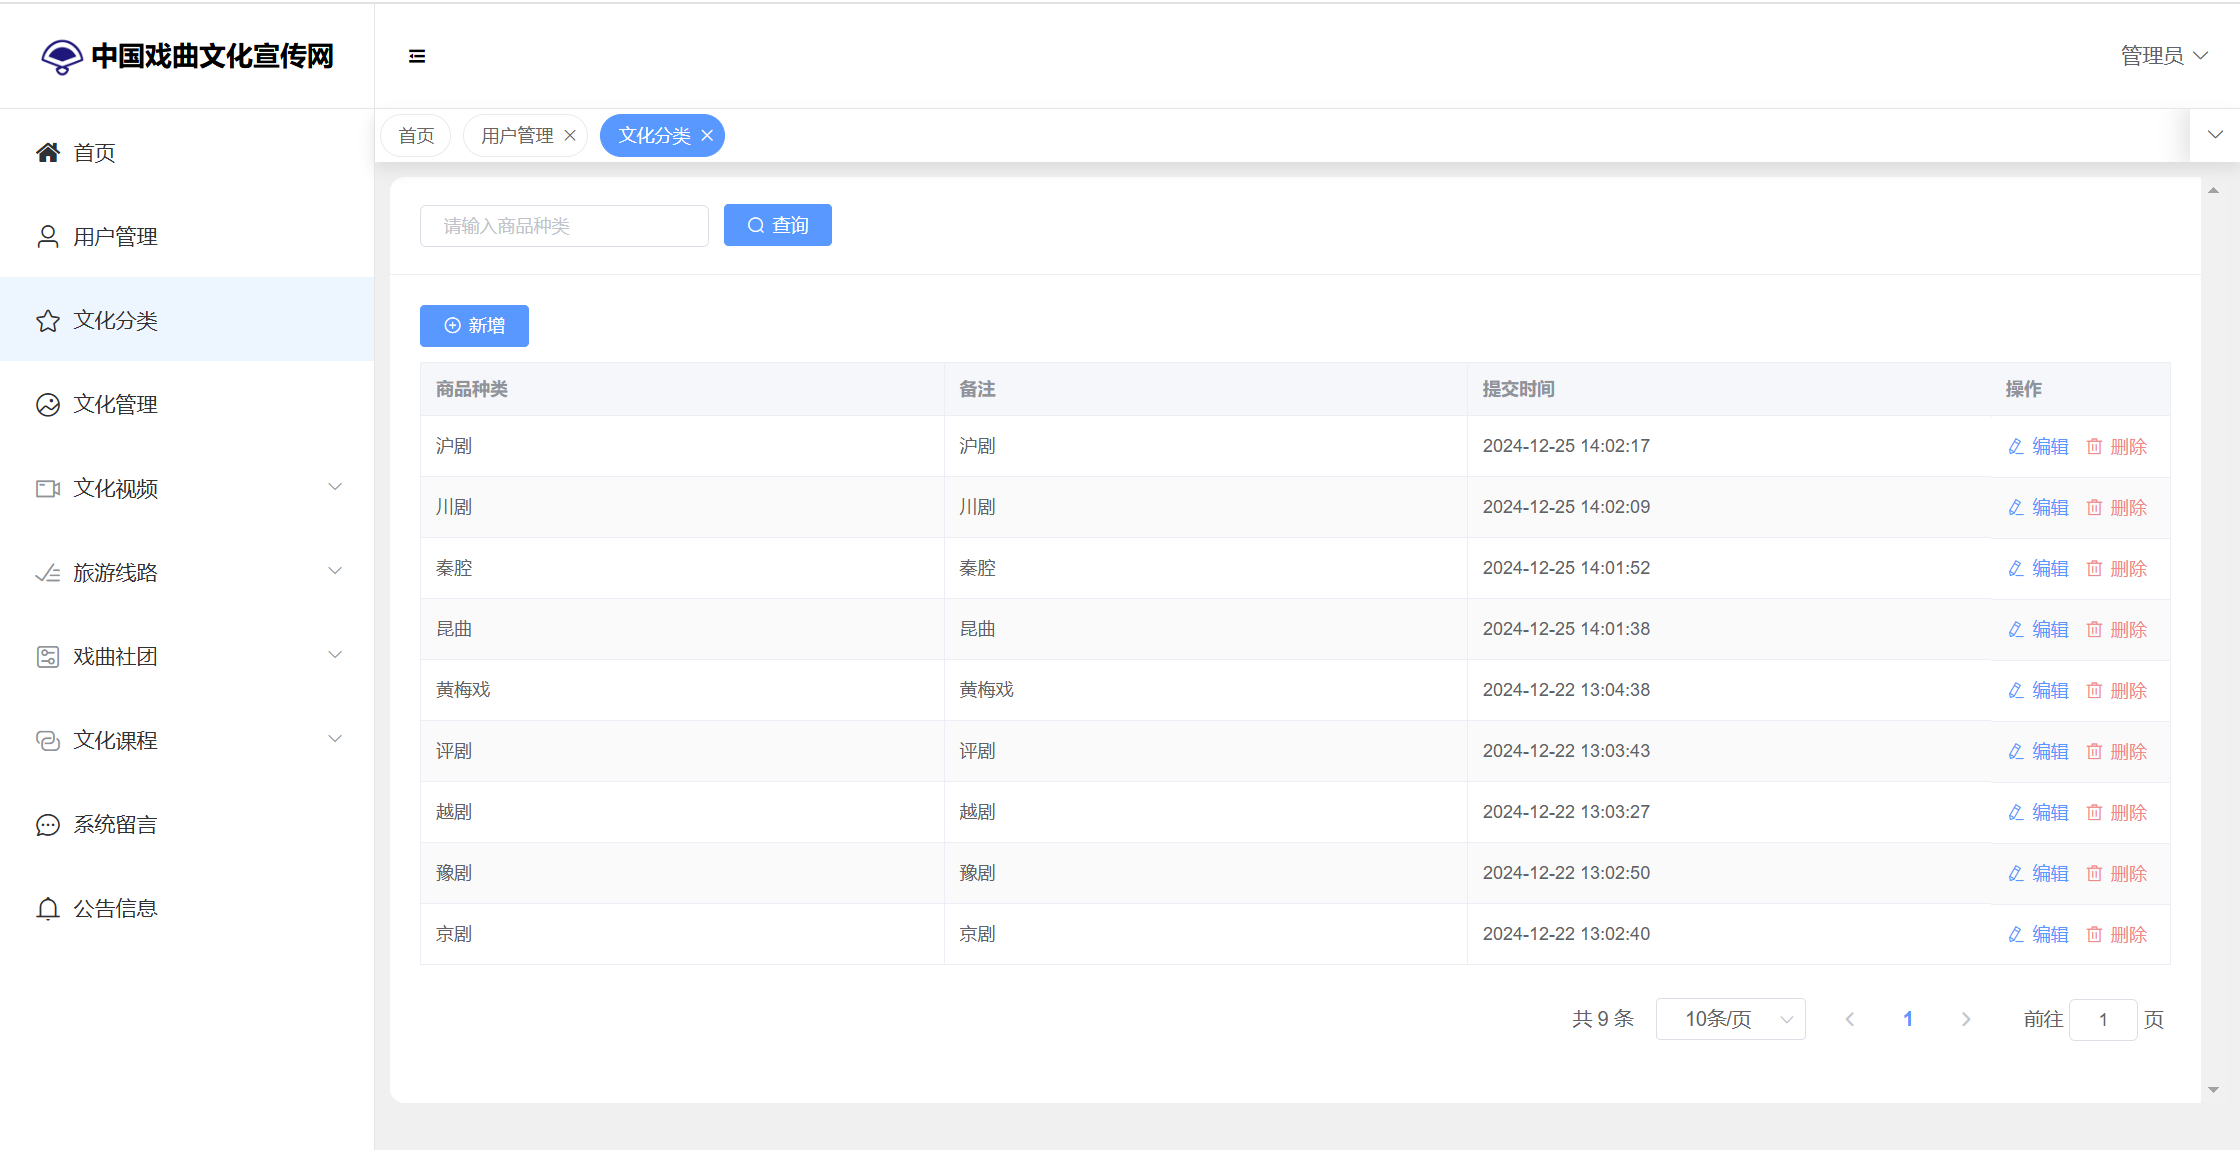The width and height of the screenshot is (2240, 1150).
Task: Switch to the 首页 tab
Action: point(416,136)
